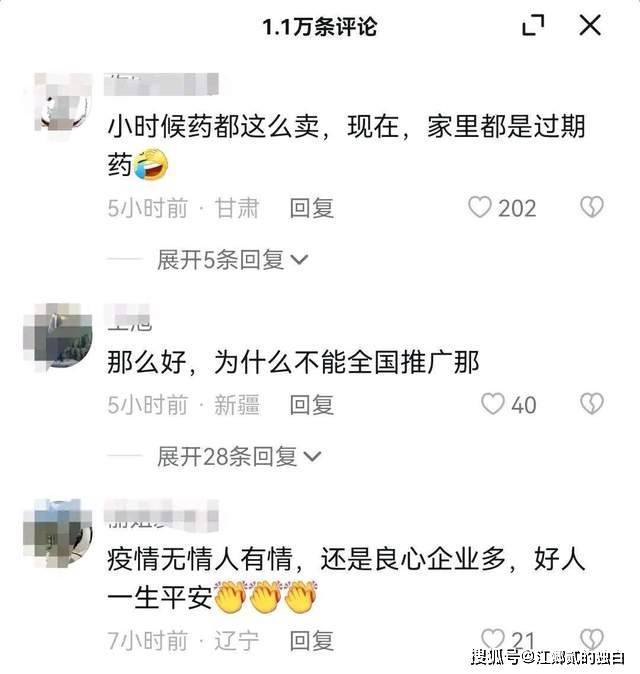Select the comment about expired medicine
Image resolution: width=640 pixels, height=674 pixels.
[x=346, y=145]
